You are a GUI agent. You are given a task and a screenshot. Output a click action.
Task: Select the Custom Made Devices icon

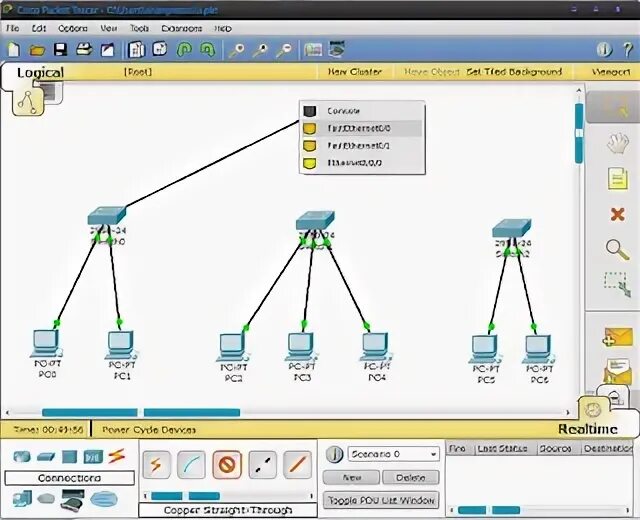coord(72,500)
